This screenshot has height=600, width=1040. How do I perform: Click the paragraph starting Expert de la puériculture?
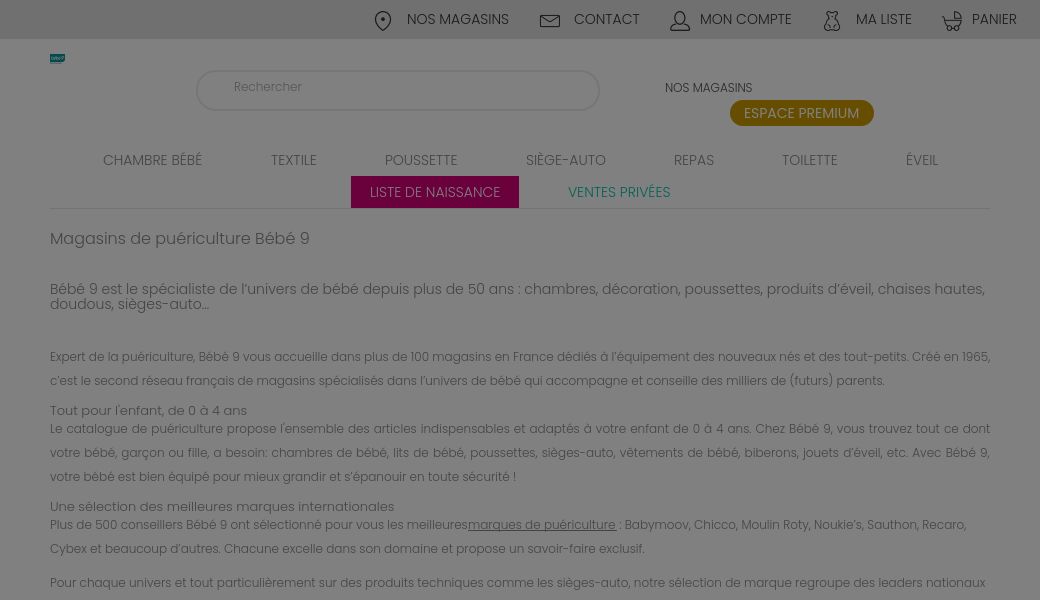click(520, 369)
